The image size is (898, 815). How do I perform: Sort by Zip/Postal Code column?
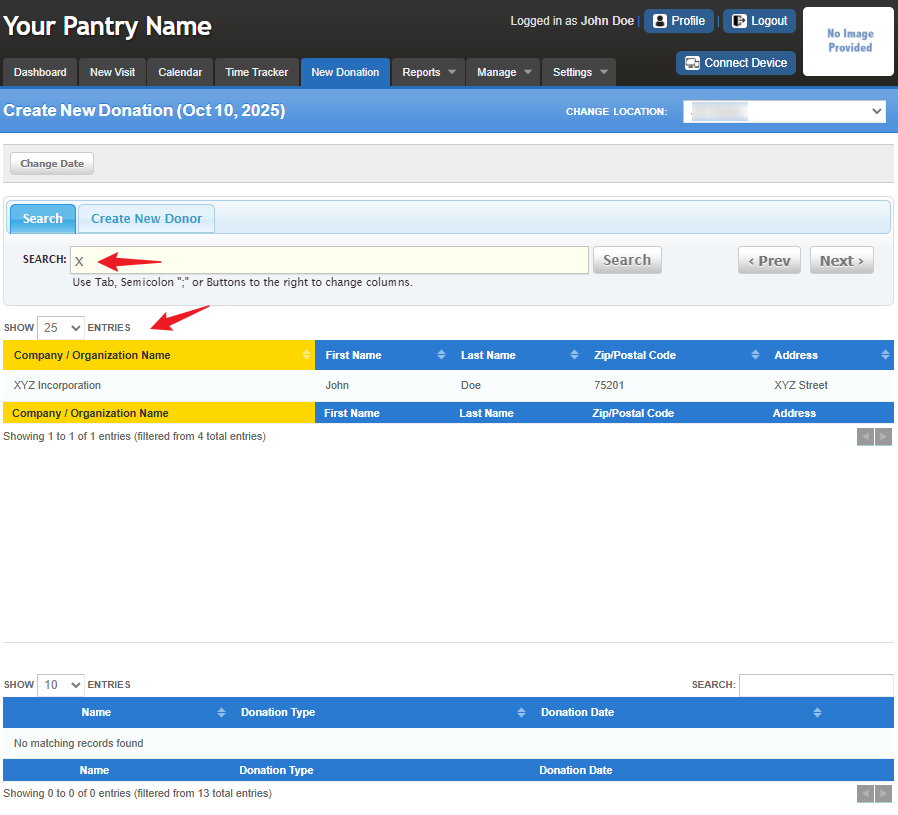pyautogui.click(x=674, y=355)
